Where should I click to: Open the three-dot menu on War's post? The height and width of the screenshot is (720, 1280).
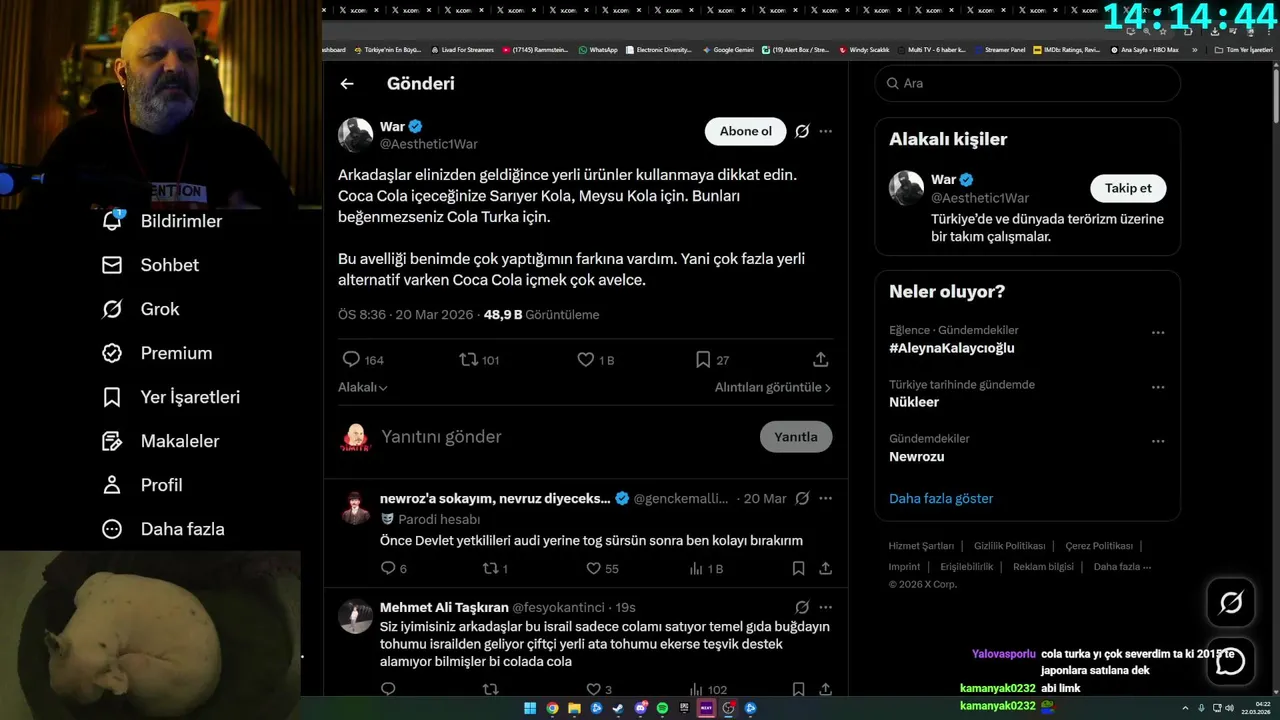point(825,131)
